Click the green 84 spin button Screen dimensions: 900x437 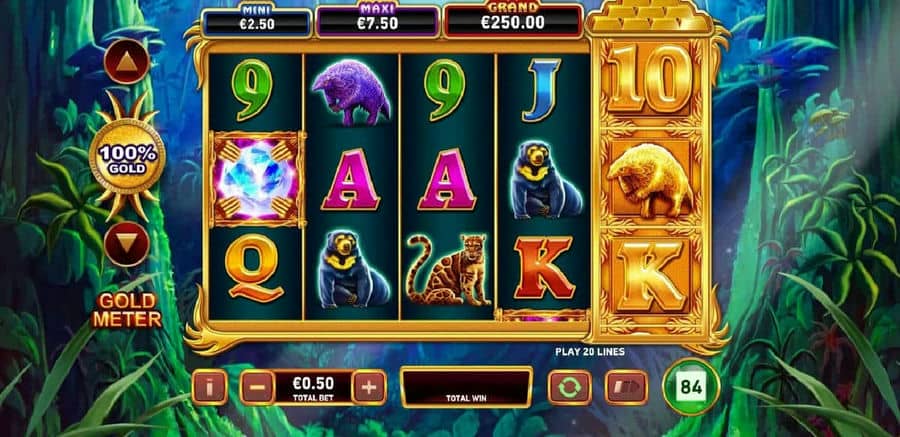tap(691, 387)
